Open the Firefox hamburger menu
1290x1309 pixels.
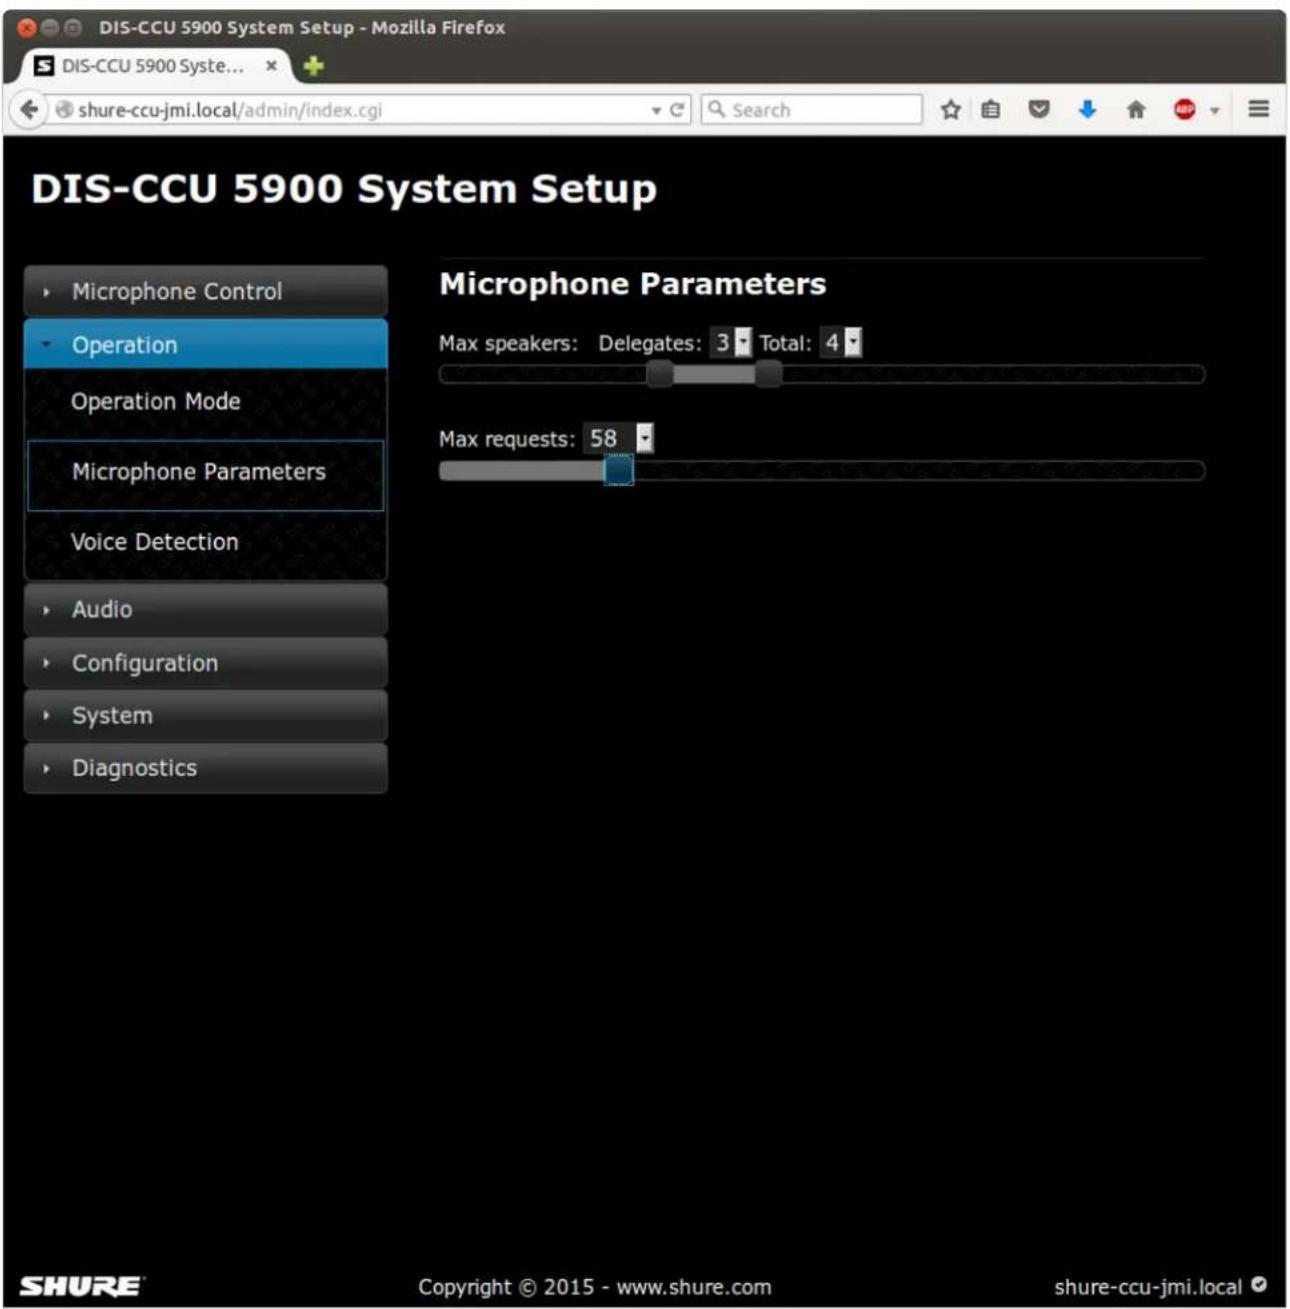[x=1259, y=109]
